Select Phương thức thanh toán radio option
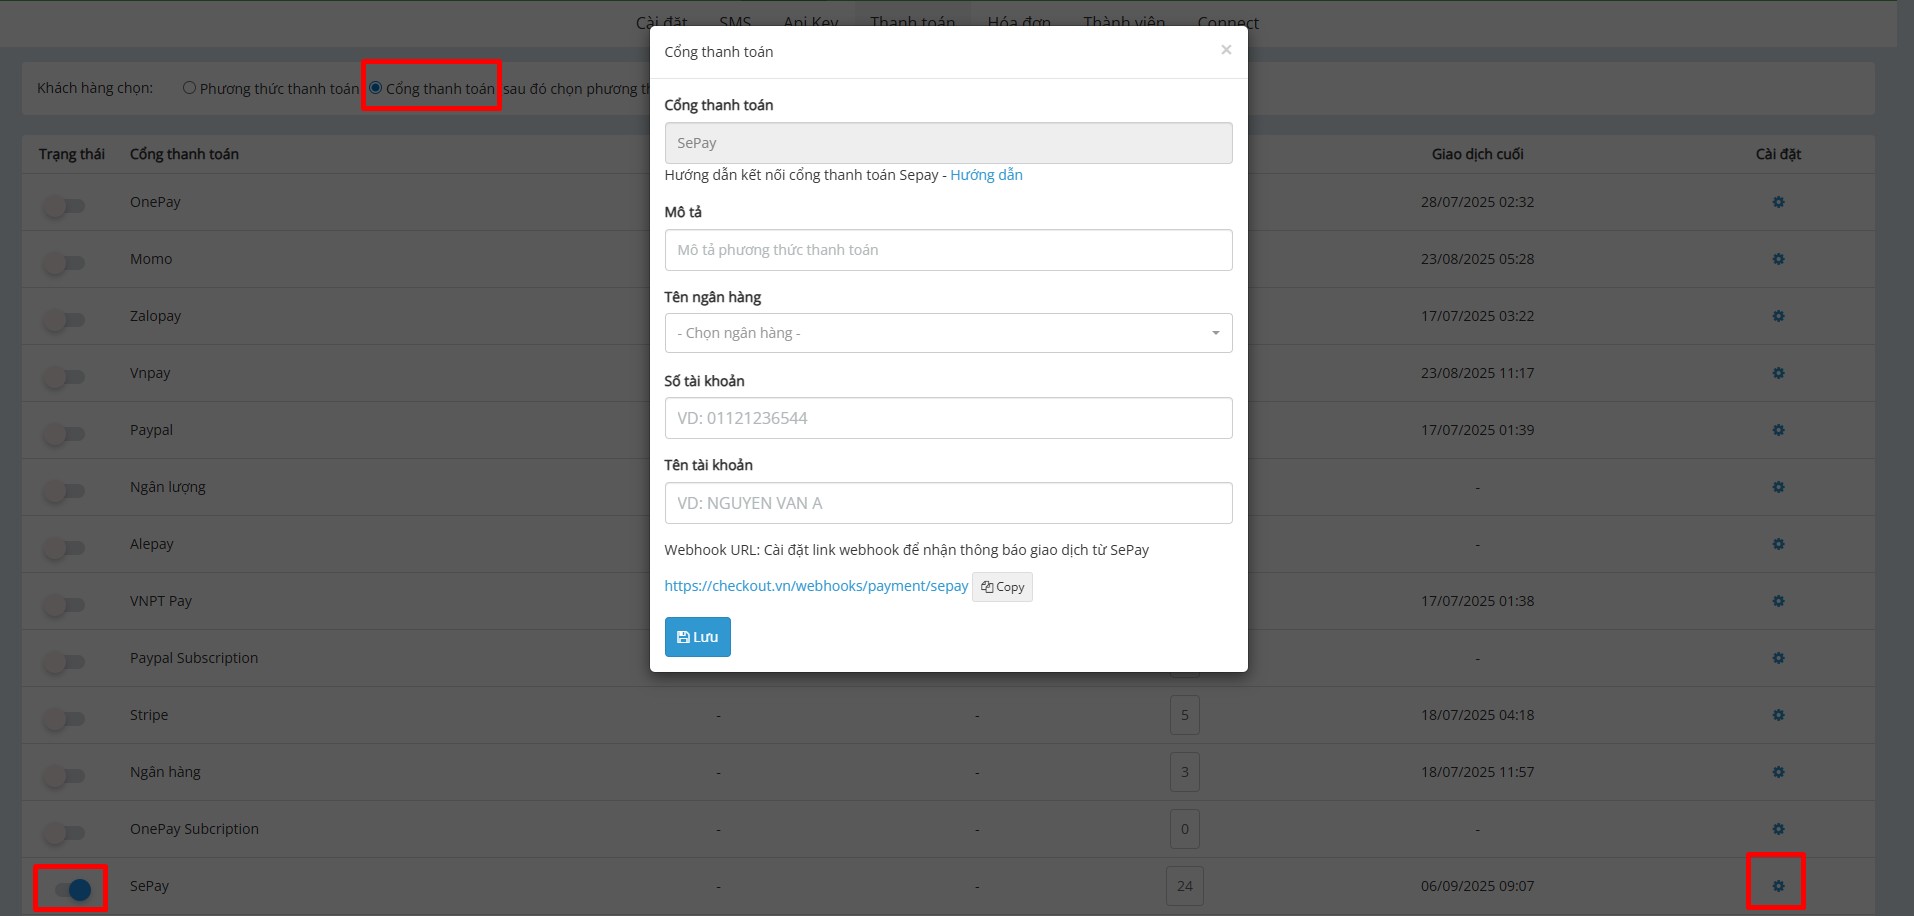 [x=189, y=88]
